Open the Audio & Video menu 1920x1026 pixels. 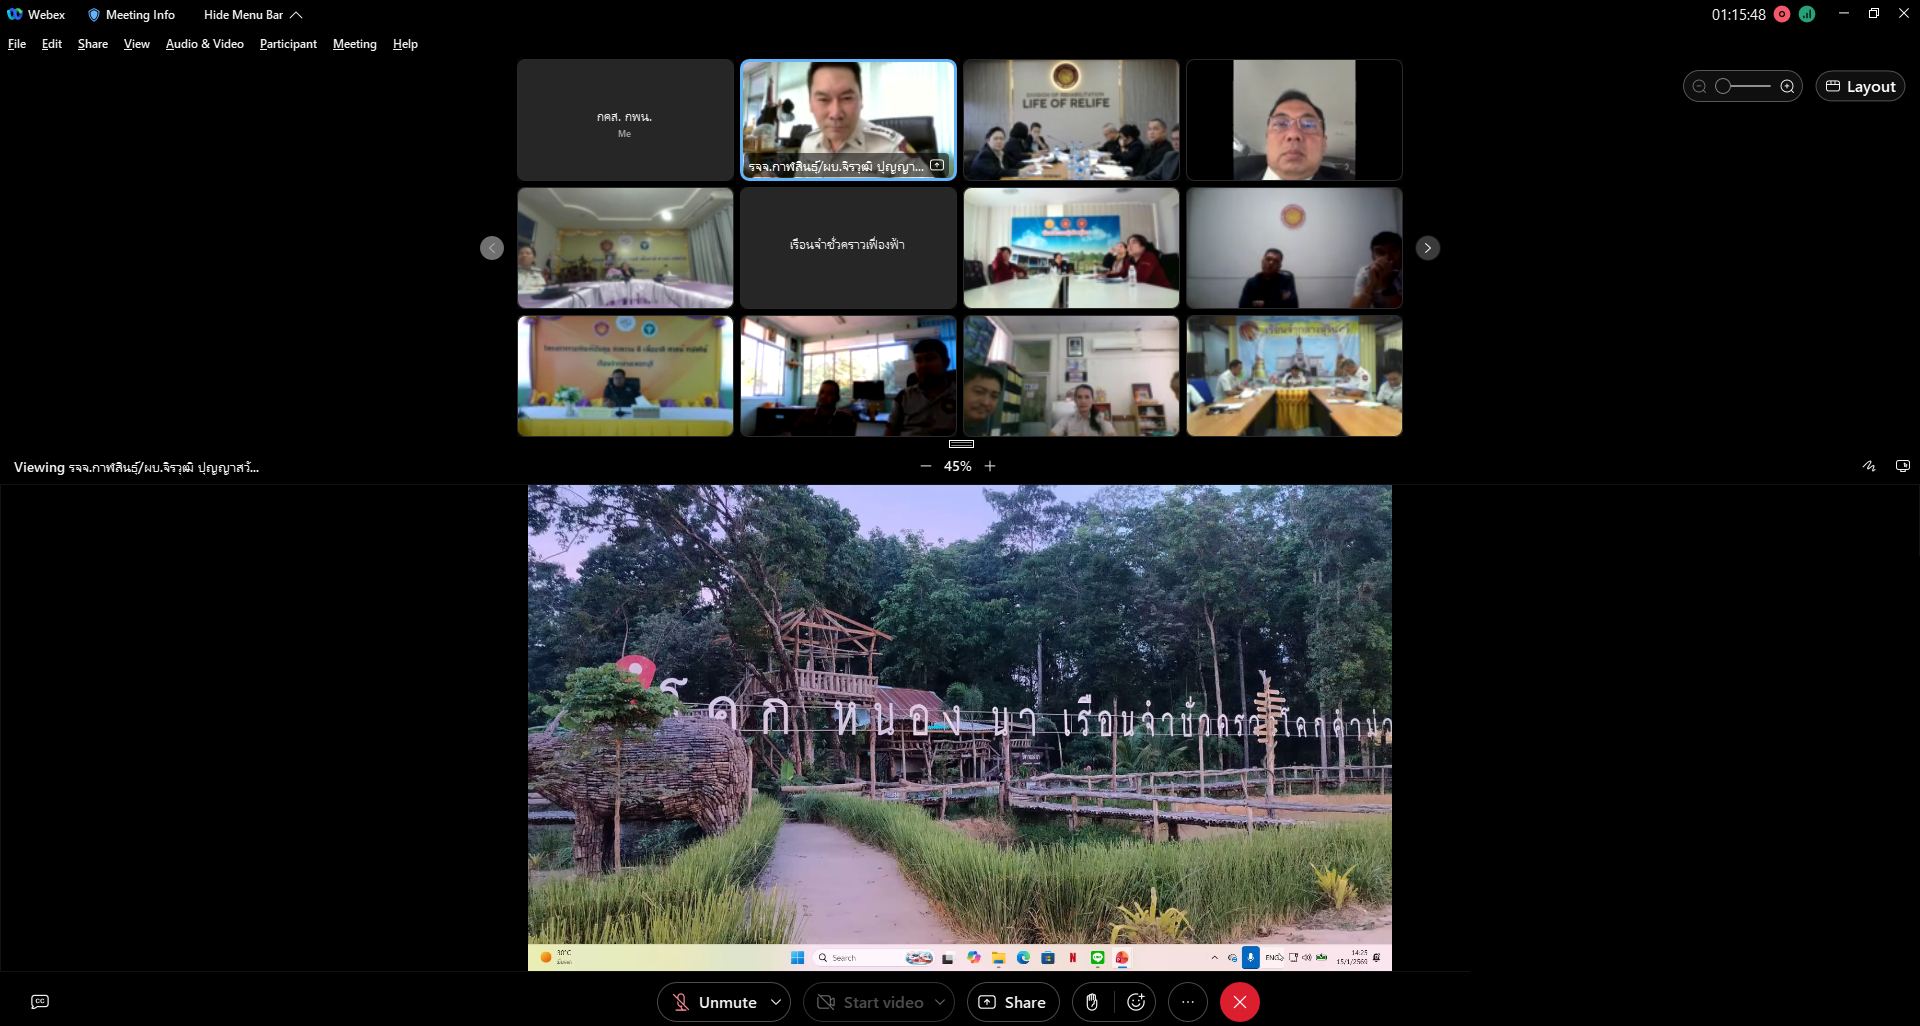204,44
